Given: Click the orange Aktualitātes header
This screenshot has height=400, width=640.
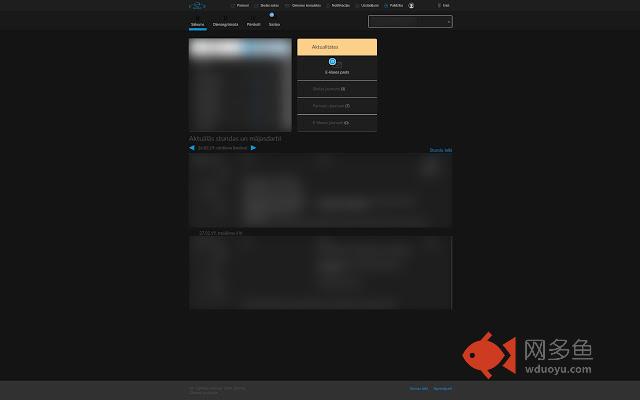Looking at the screenshot, I should tap(337, 47).
